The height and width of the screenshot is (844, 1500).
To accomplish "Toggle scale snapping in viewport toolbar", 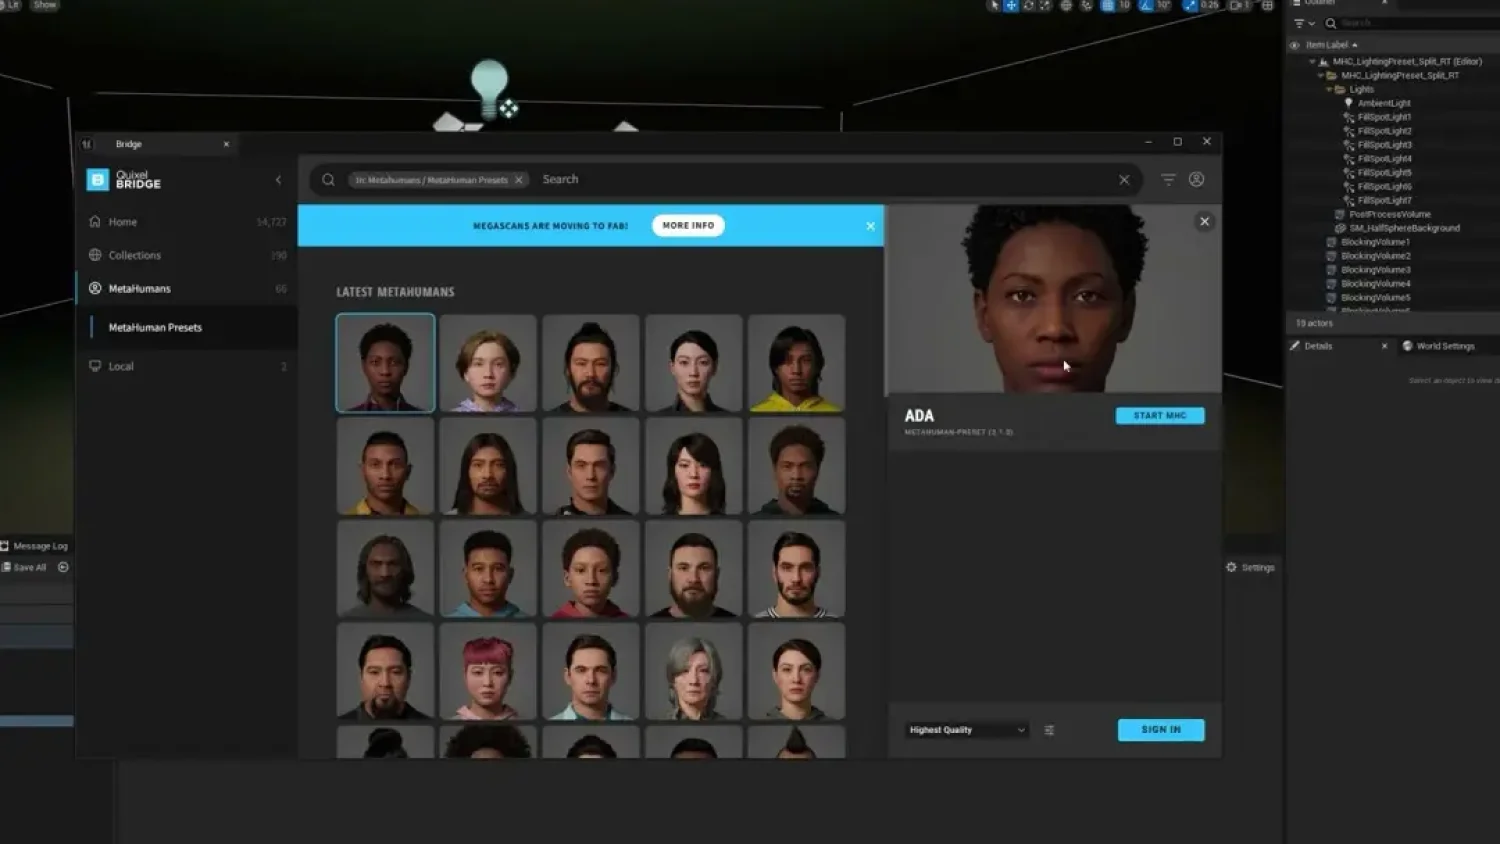I will tap(1189, 5).
